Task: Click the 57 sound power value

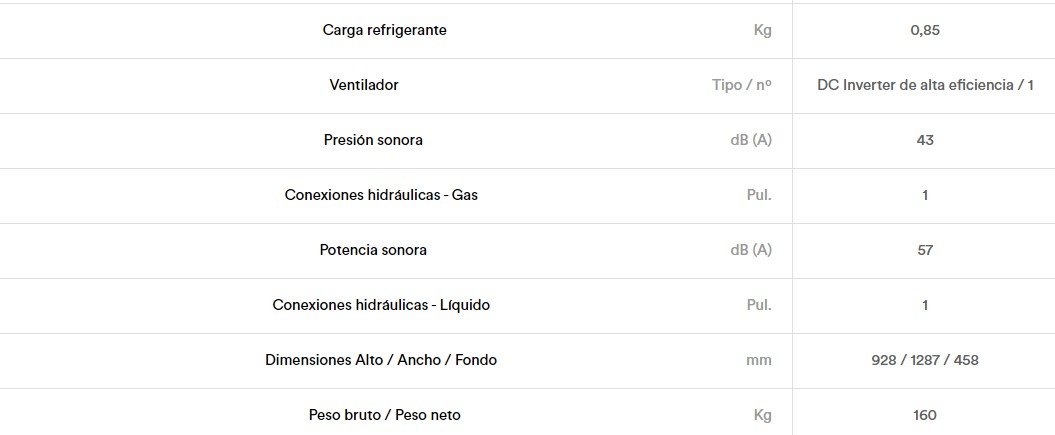Action: [925, 250]
